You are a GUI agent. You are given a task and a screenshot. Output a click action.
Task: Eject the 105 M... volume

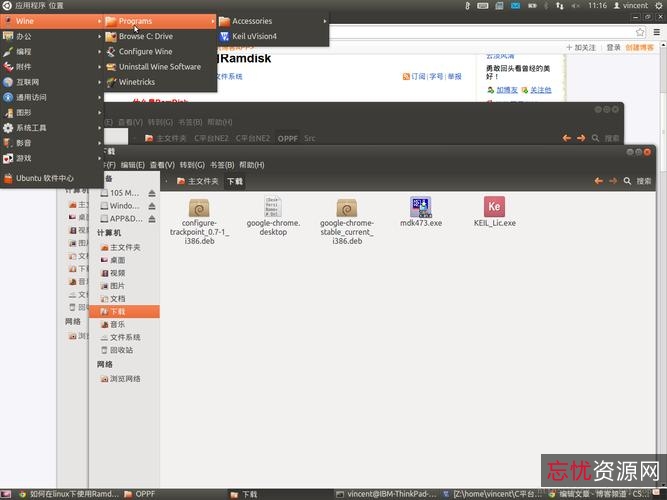coord(152,193)
